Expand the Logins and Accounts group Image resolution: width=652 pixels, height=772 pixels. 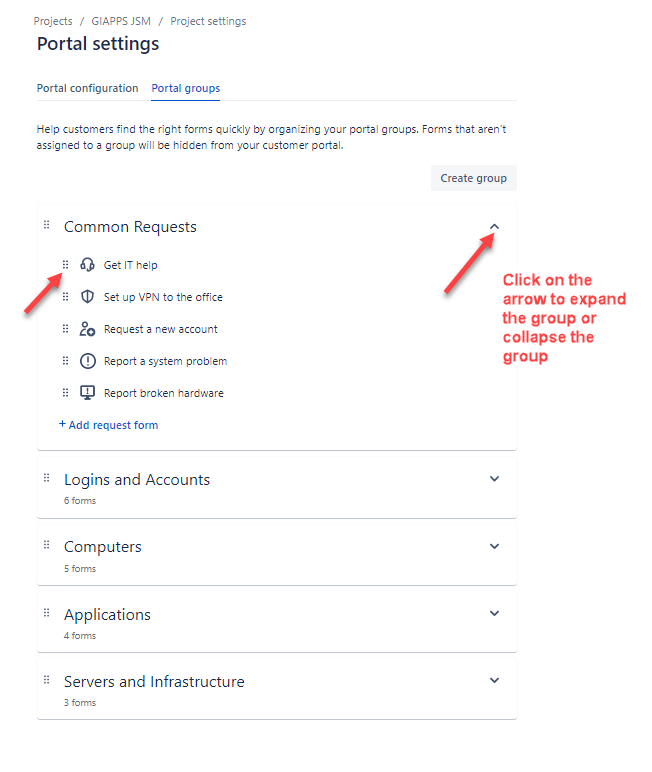[494, 479]
